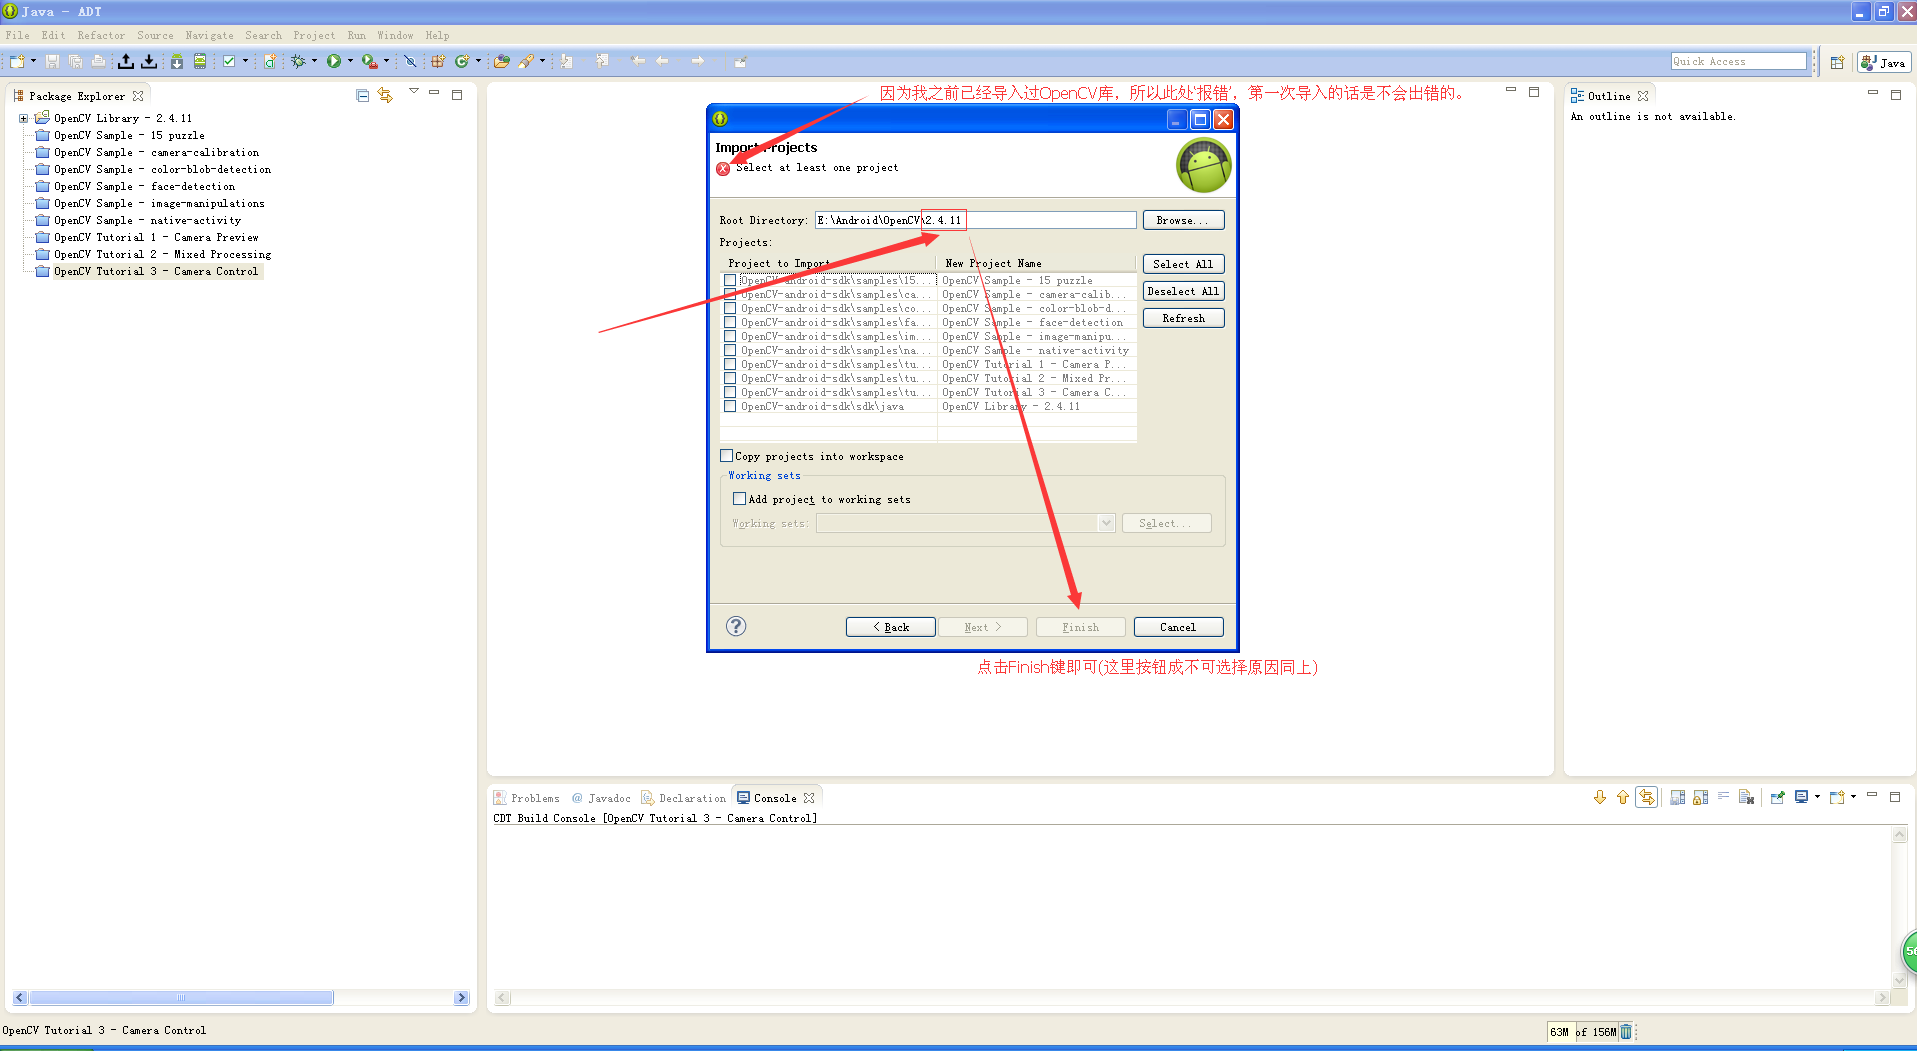Click the lint check mark toolbar icon

pos(229,61)
